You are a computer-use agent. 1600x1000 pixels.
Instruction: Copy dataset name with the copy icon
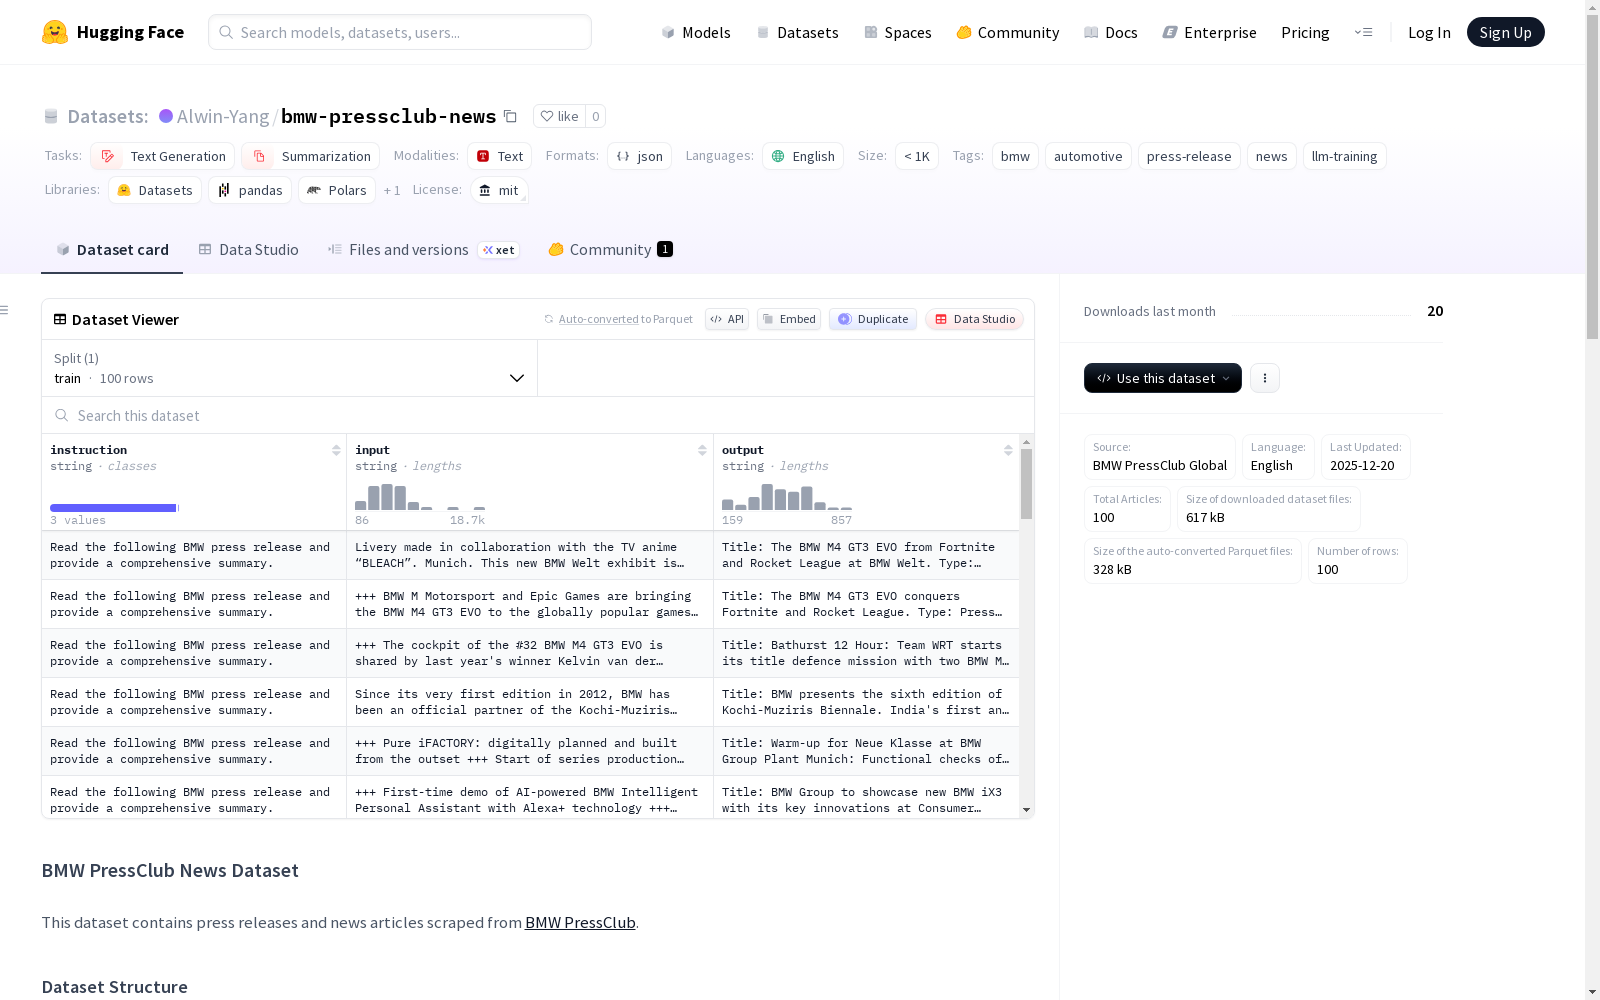[x=510, y=116]
